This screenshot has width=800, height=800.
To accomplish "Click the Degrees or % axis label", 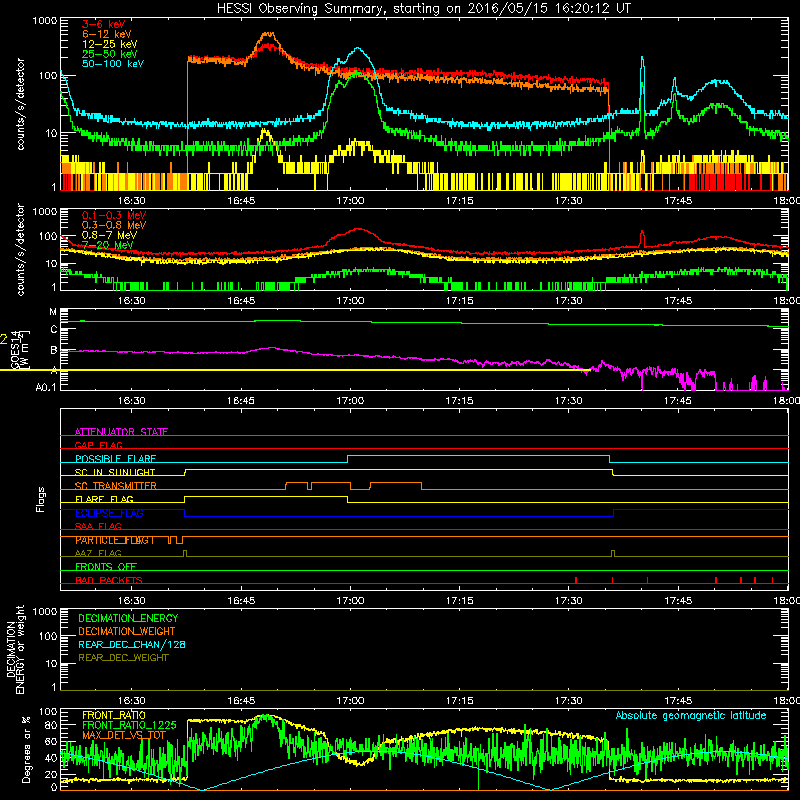I will (x=26, y=749).
